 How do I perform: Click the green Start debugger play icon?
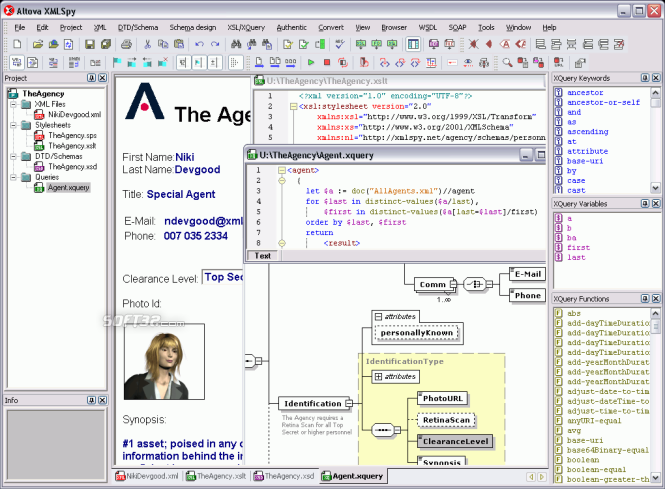point(311,63)
